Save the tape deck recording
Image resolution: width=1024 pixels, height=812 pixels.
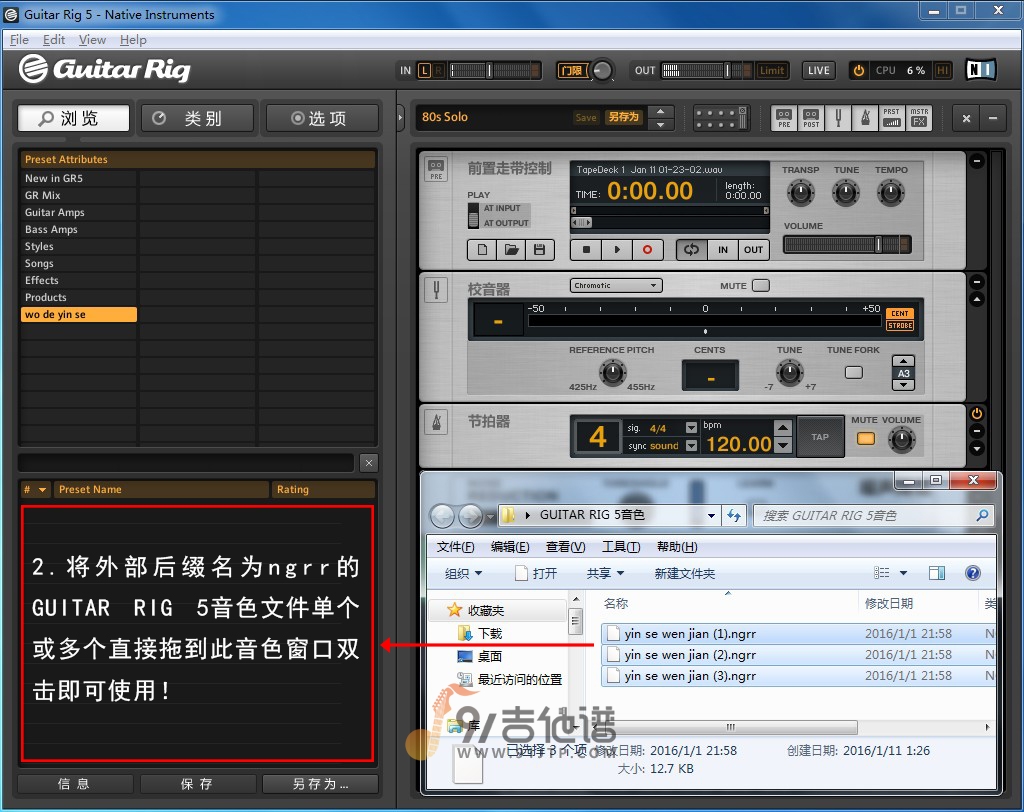(539, 250)
